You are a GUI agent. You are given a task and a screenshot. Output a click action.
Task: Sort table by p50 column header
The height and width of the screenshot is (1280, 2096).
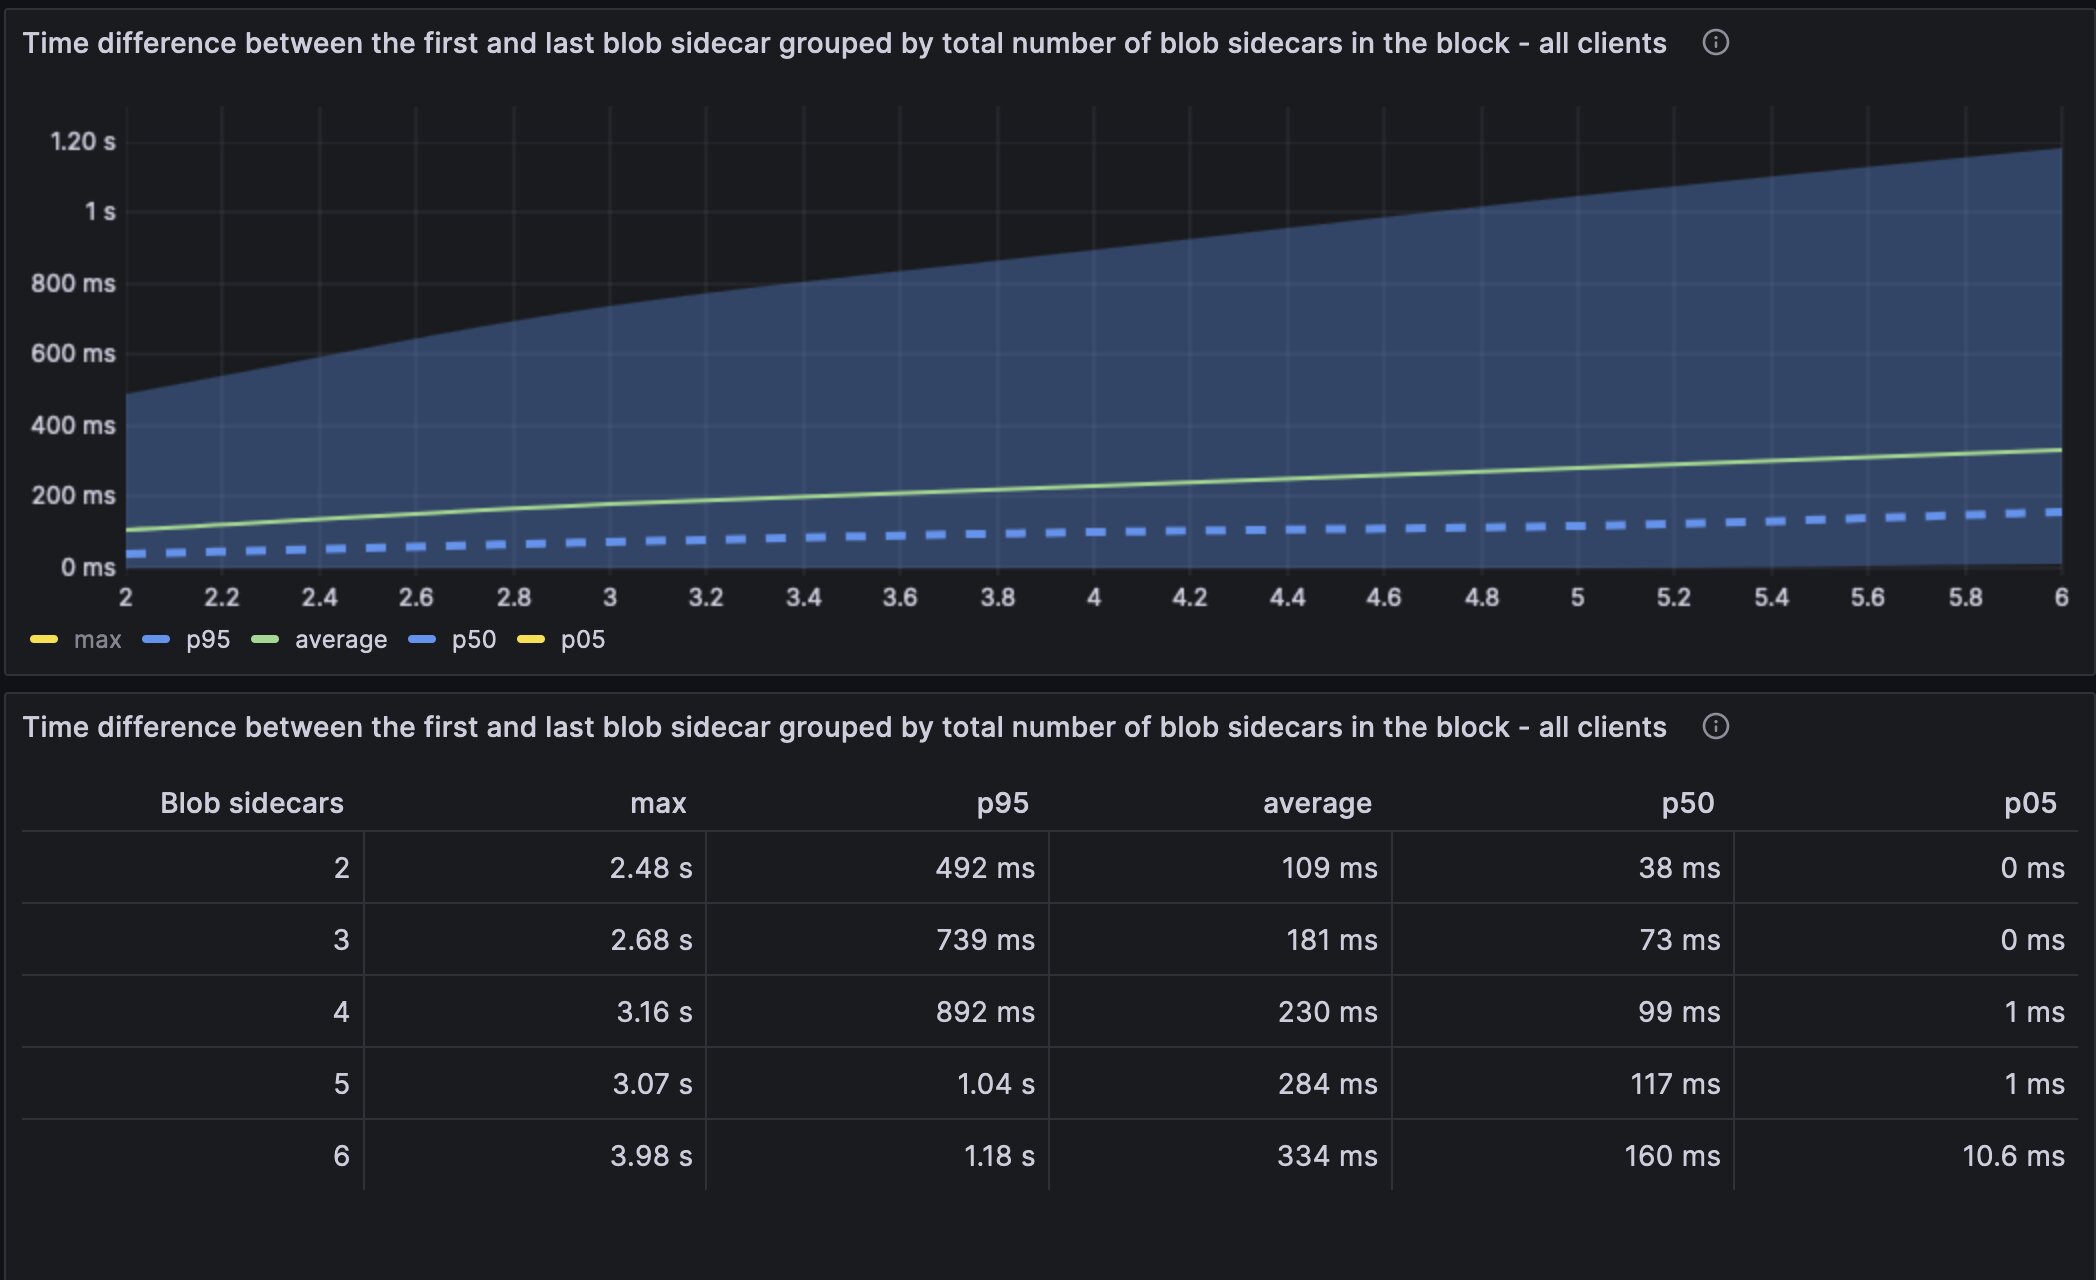click(x=1687, y=803)
